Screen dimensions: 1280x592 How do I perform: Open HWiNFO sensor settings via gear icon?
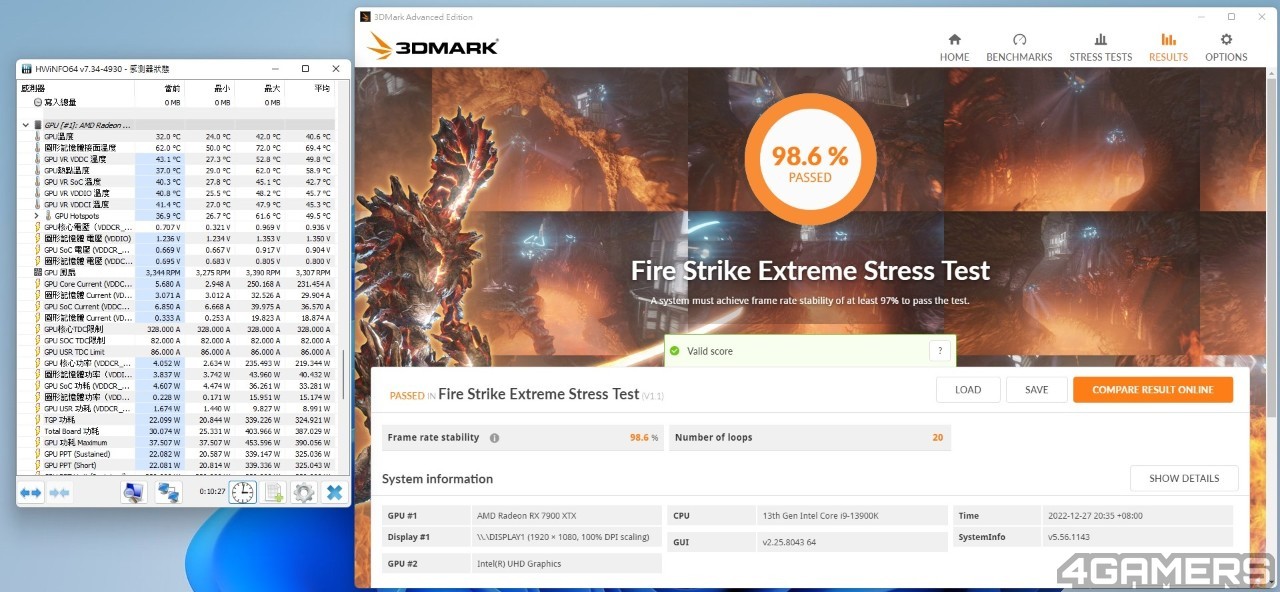click(x=304, y=492)
